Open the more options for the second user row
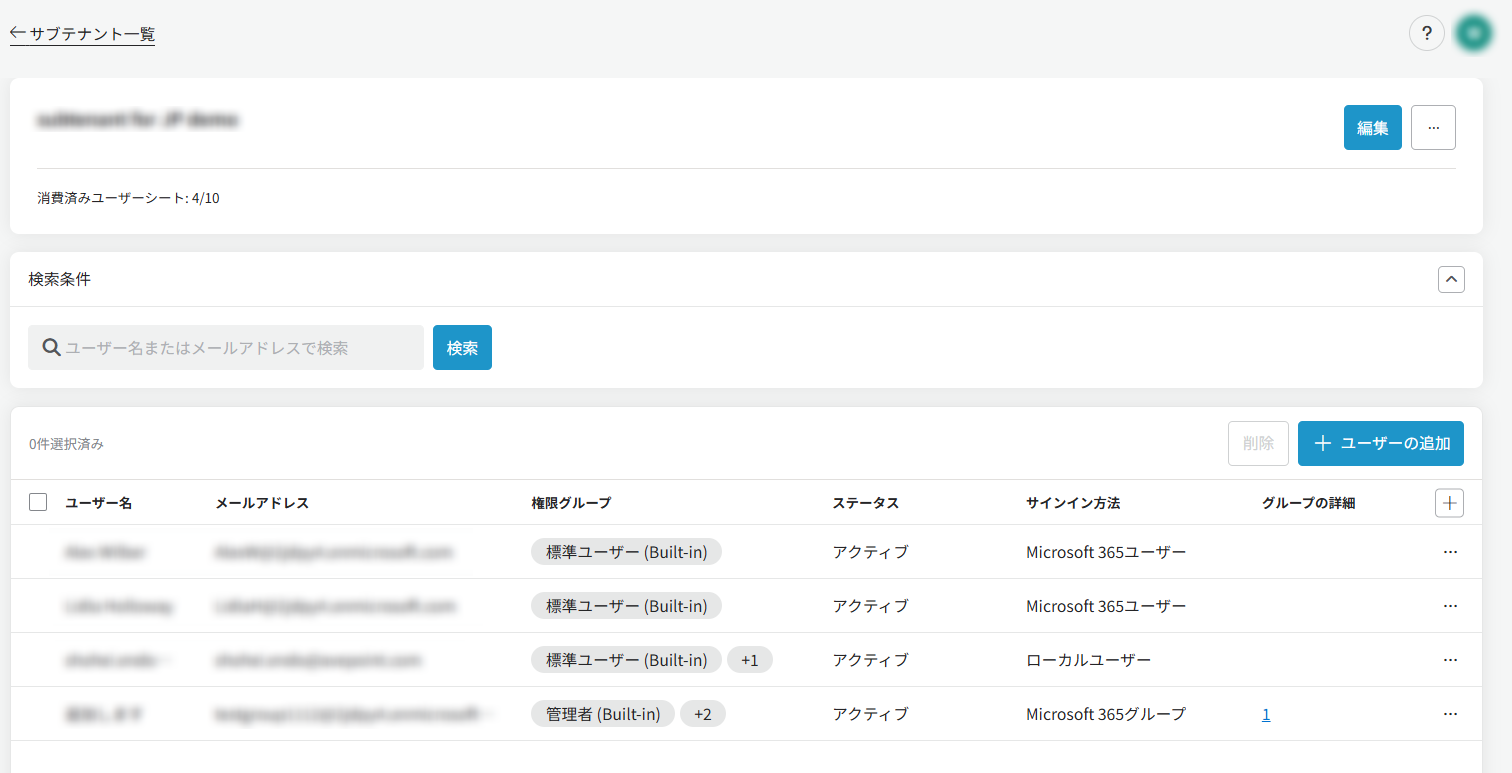Image resolution: width=1512 pixels, height=773 pixels. [x=1450, y=606]
